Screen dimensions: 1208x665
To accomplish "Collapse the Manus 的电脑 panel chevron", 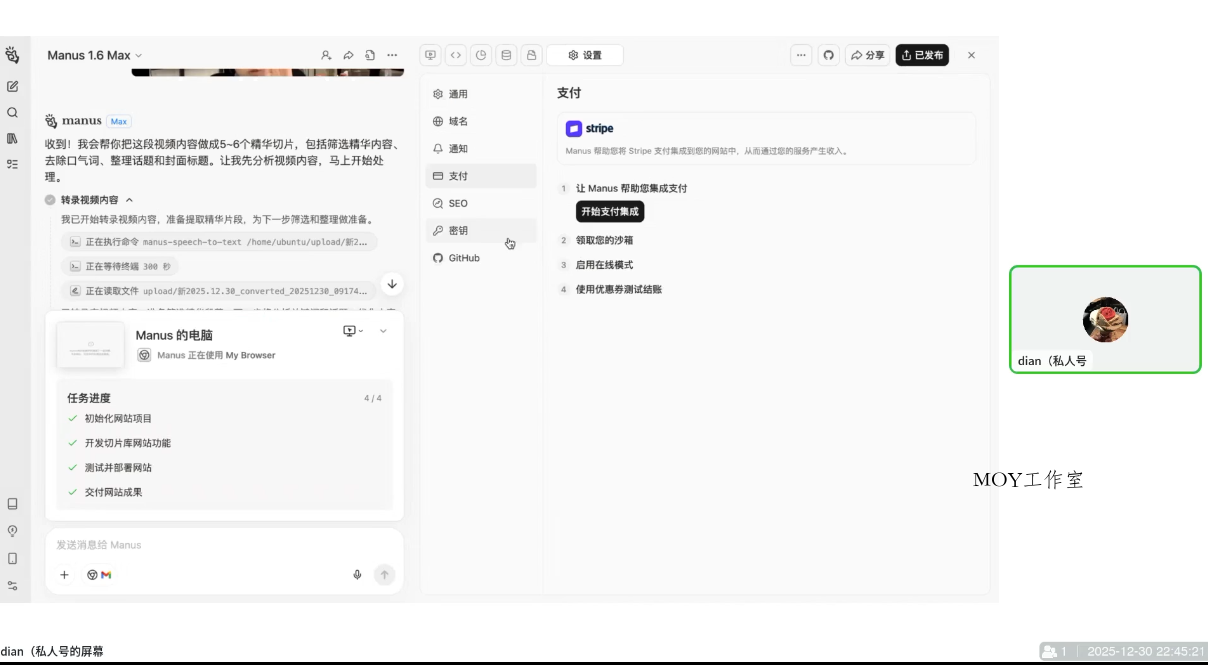I will coord(381,331).
